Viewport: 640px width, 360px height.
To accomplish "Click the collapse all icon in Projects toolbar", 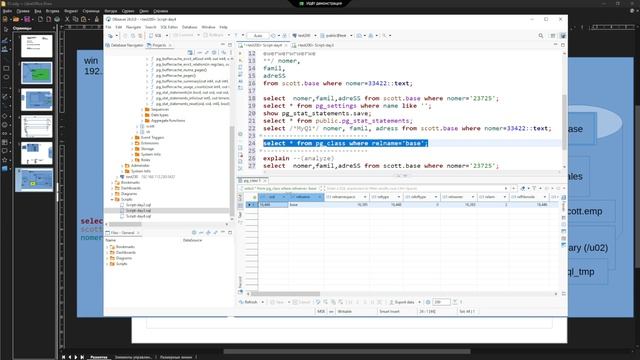I will coord(199,53).
